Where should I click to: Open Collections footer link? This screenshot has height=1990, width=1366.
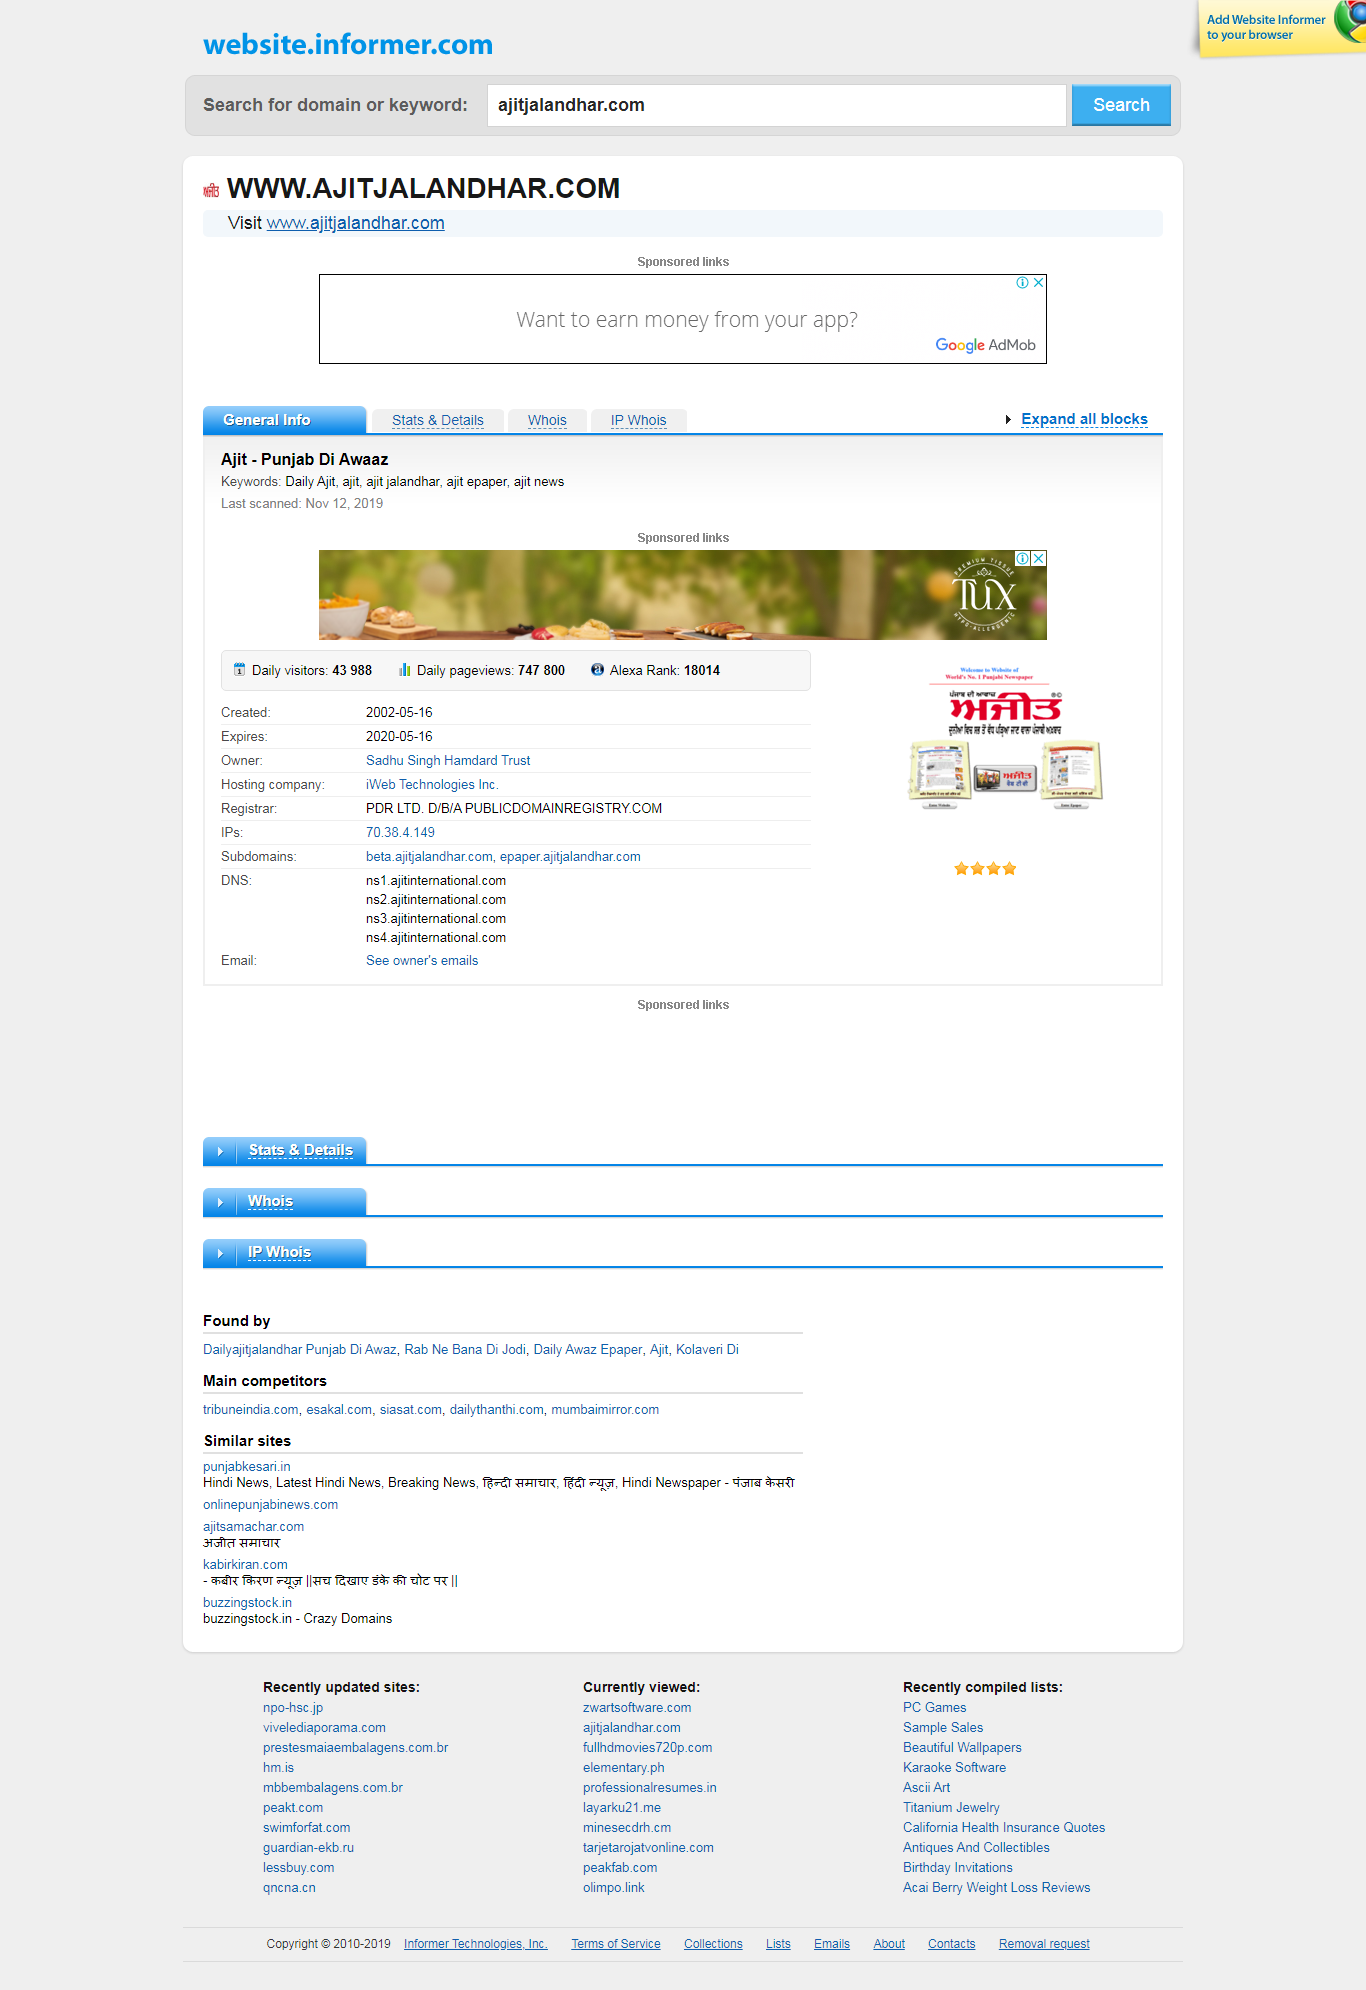coord(713,1944)
